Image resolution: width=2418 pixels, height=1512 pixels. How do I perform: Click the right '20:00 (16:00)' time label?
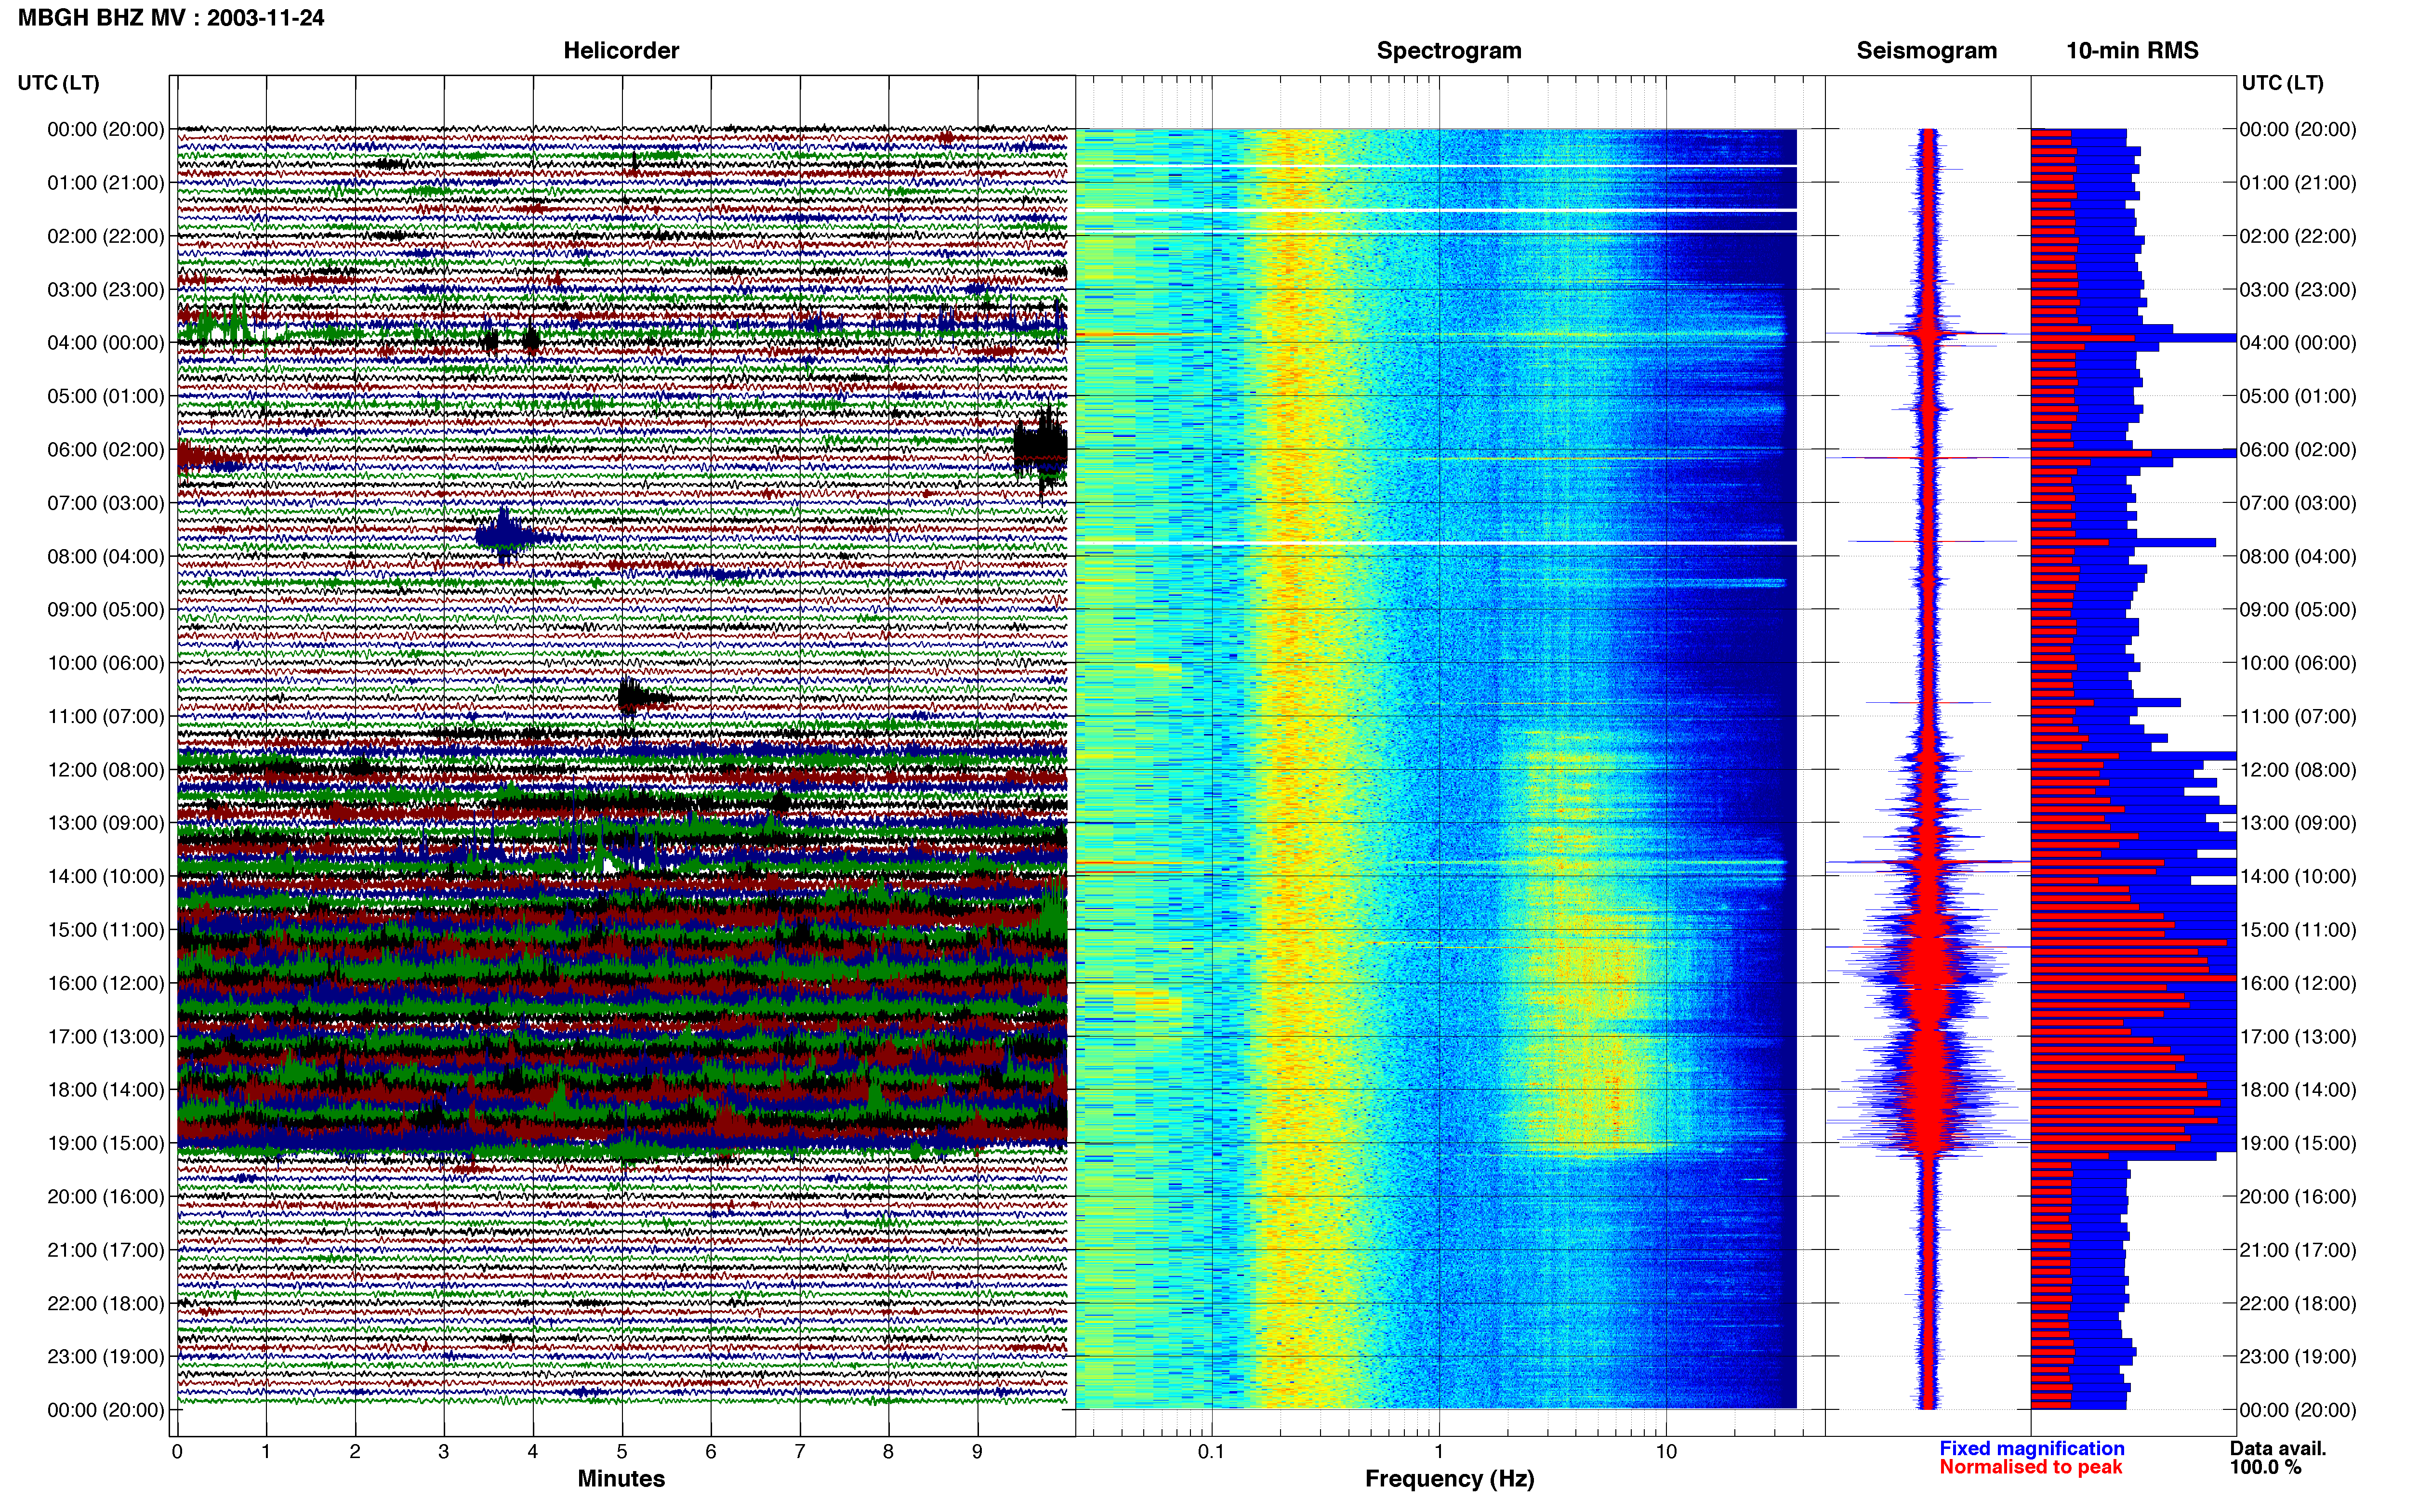point(2298,1197)
